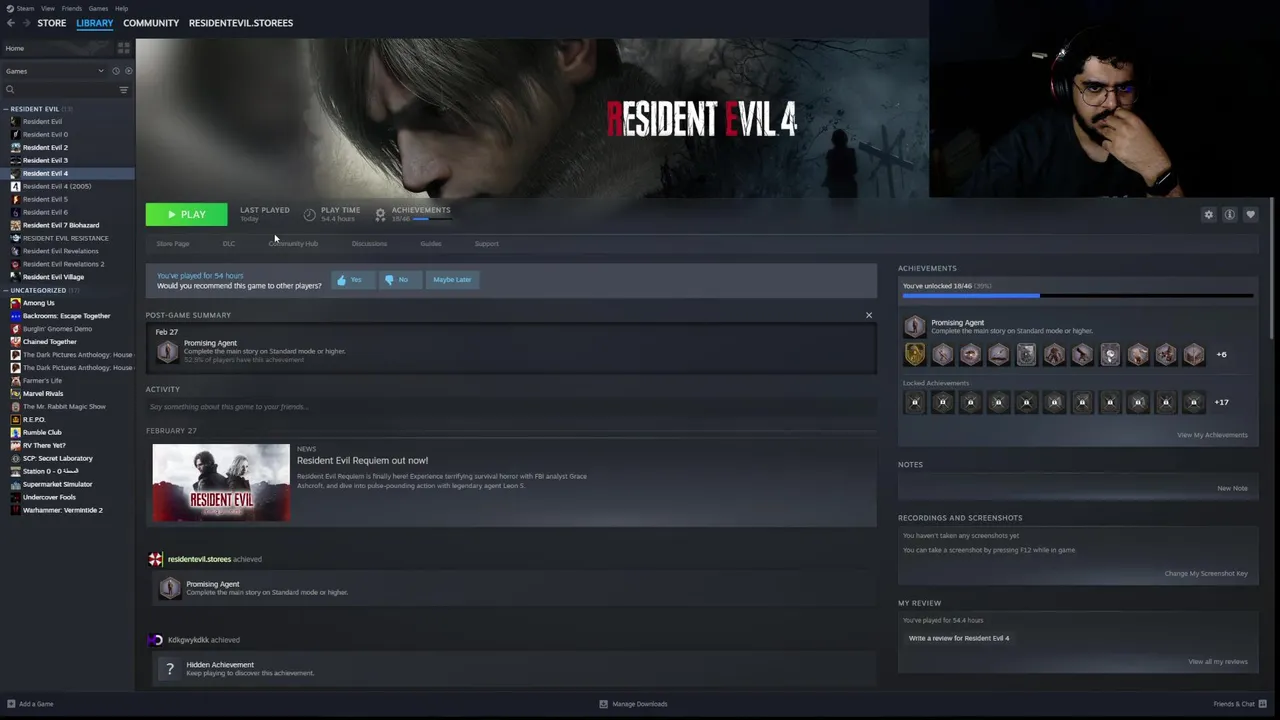Click the Promising Agent icon in post-game summary
Screen dimensions: 1280x720
(167, 351)
